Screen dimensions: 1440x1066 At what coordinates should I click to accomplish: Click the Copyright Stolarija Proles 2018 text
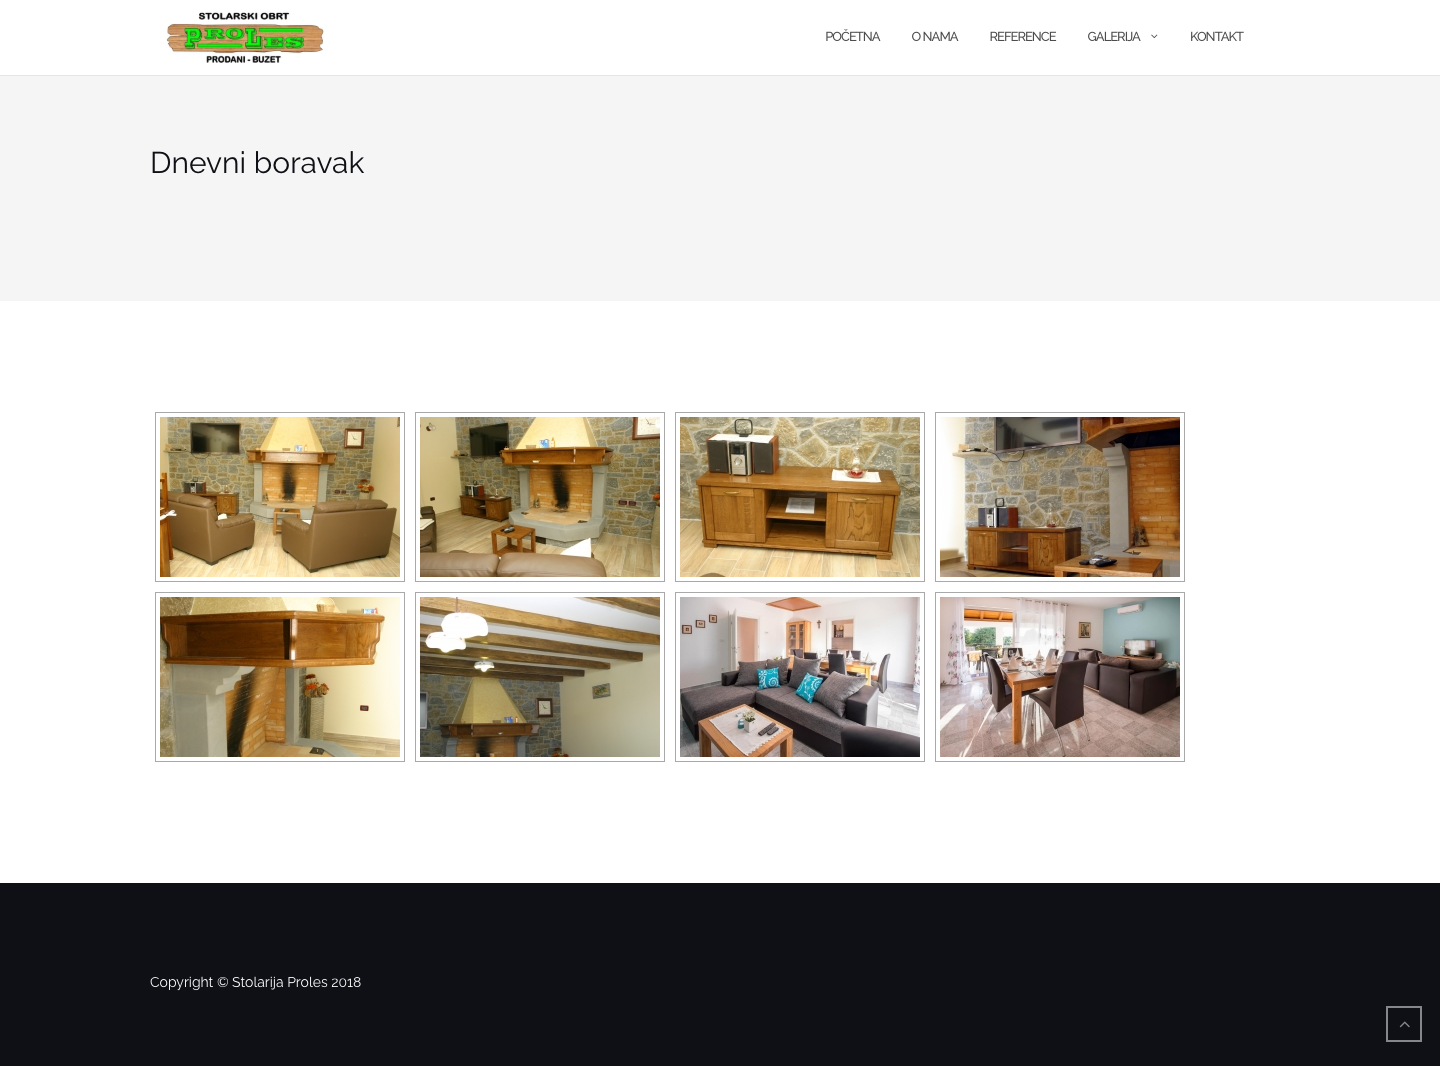[255, 982]
